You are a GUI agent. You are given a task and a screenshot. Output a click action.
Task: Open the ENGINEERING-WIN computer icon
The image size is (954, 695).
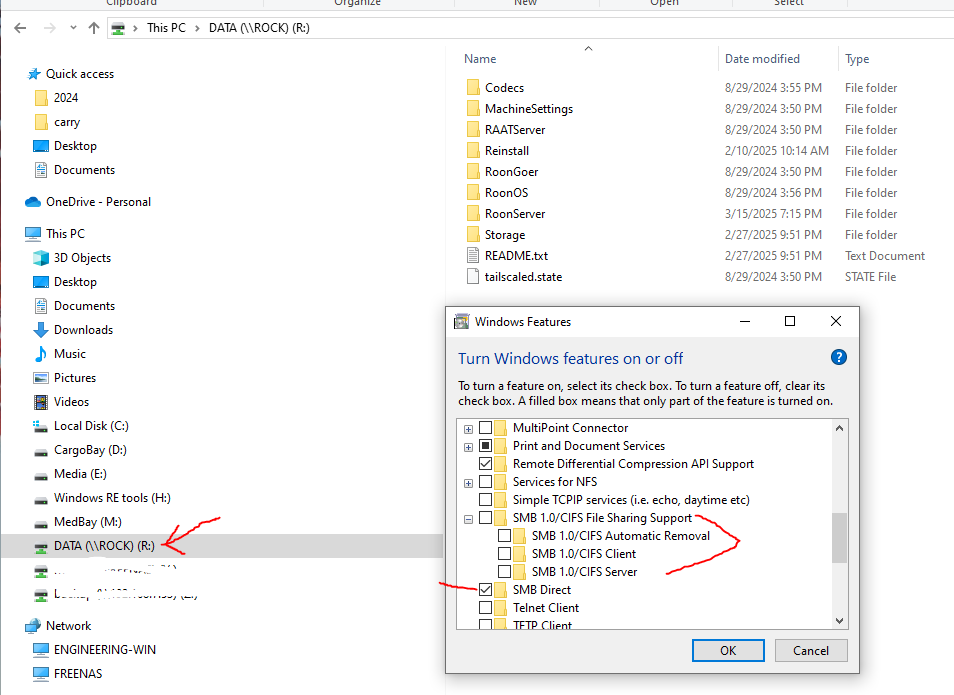point(41,650)
